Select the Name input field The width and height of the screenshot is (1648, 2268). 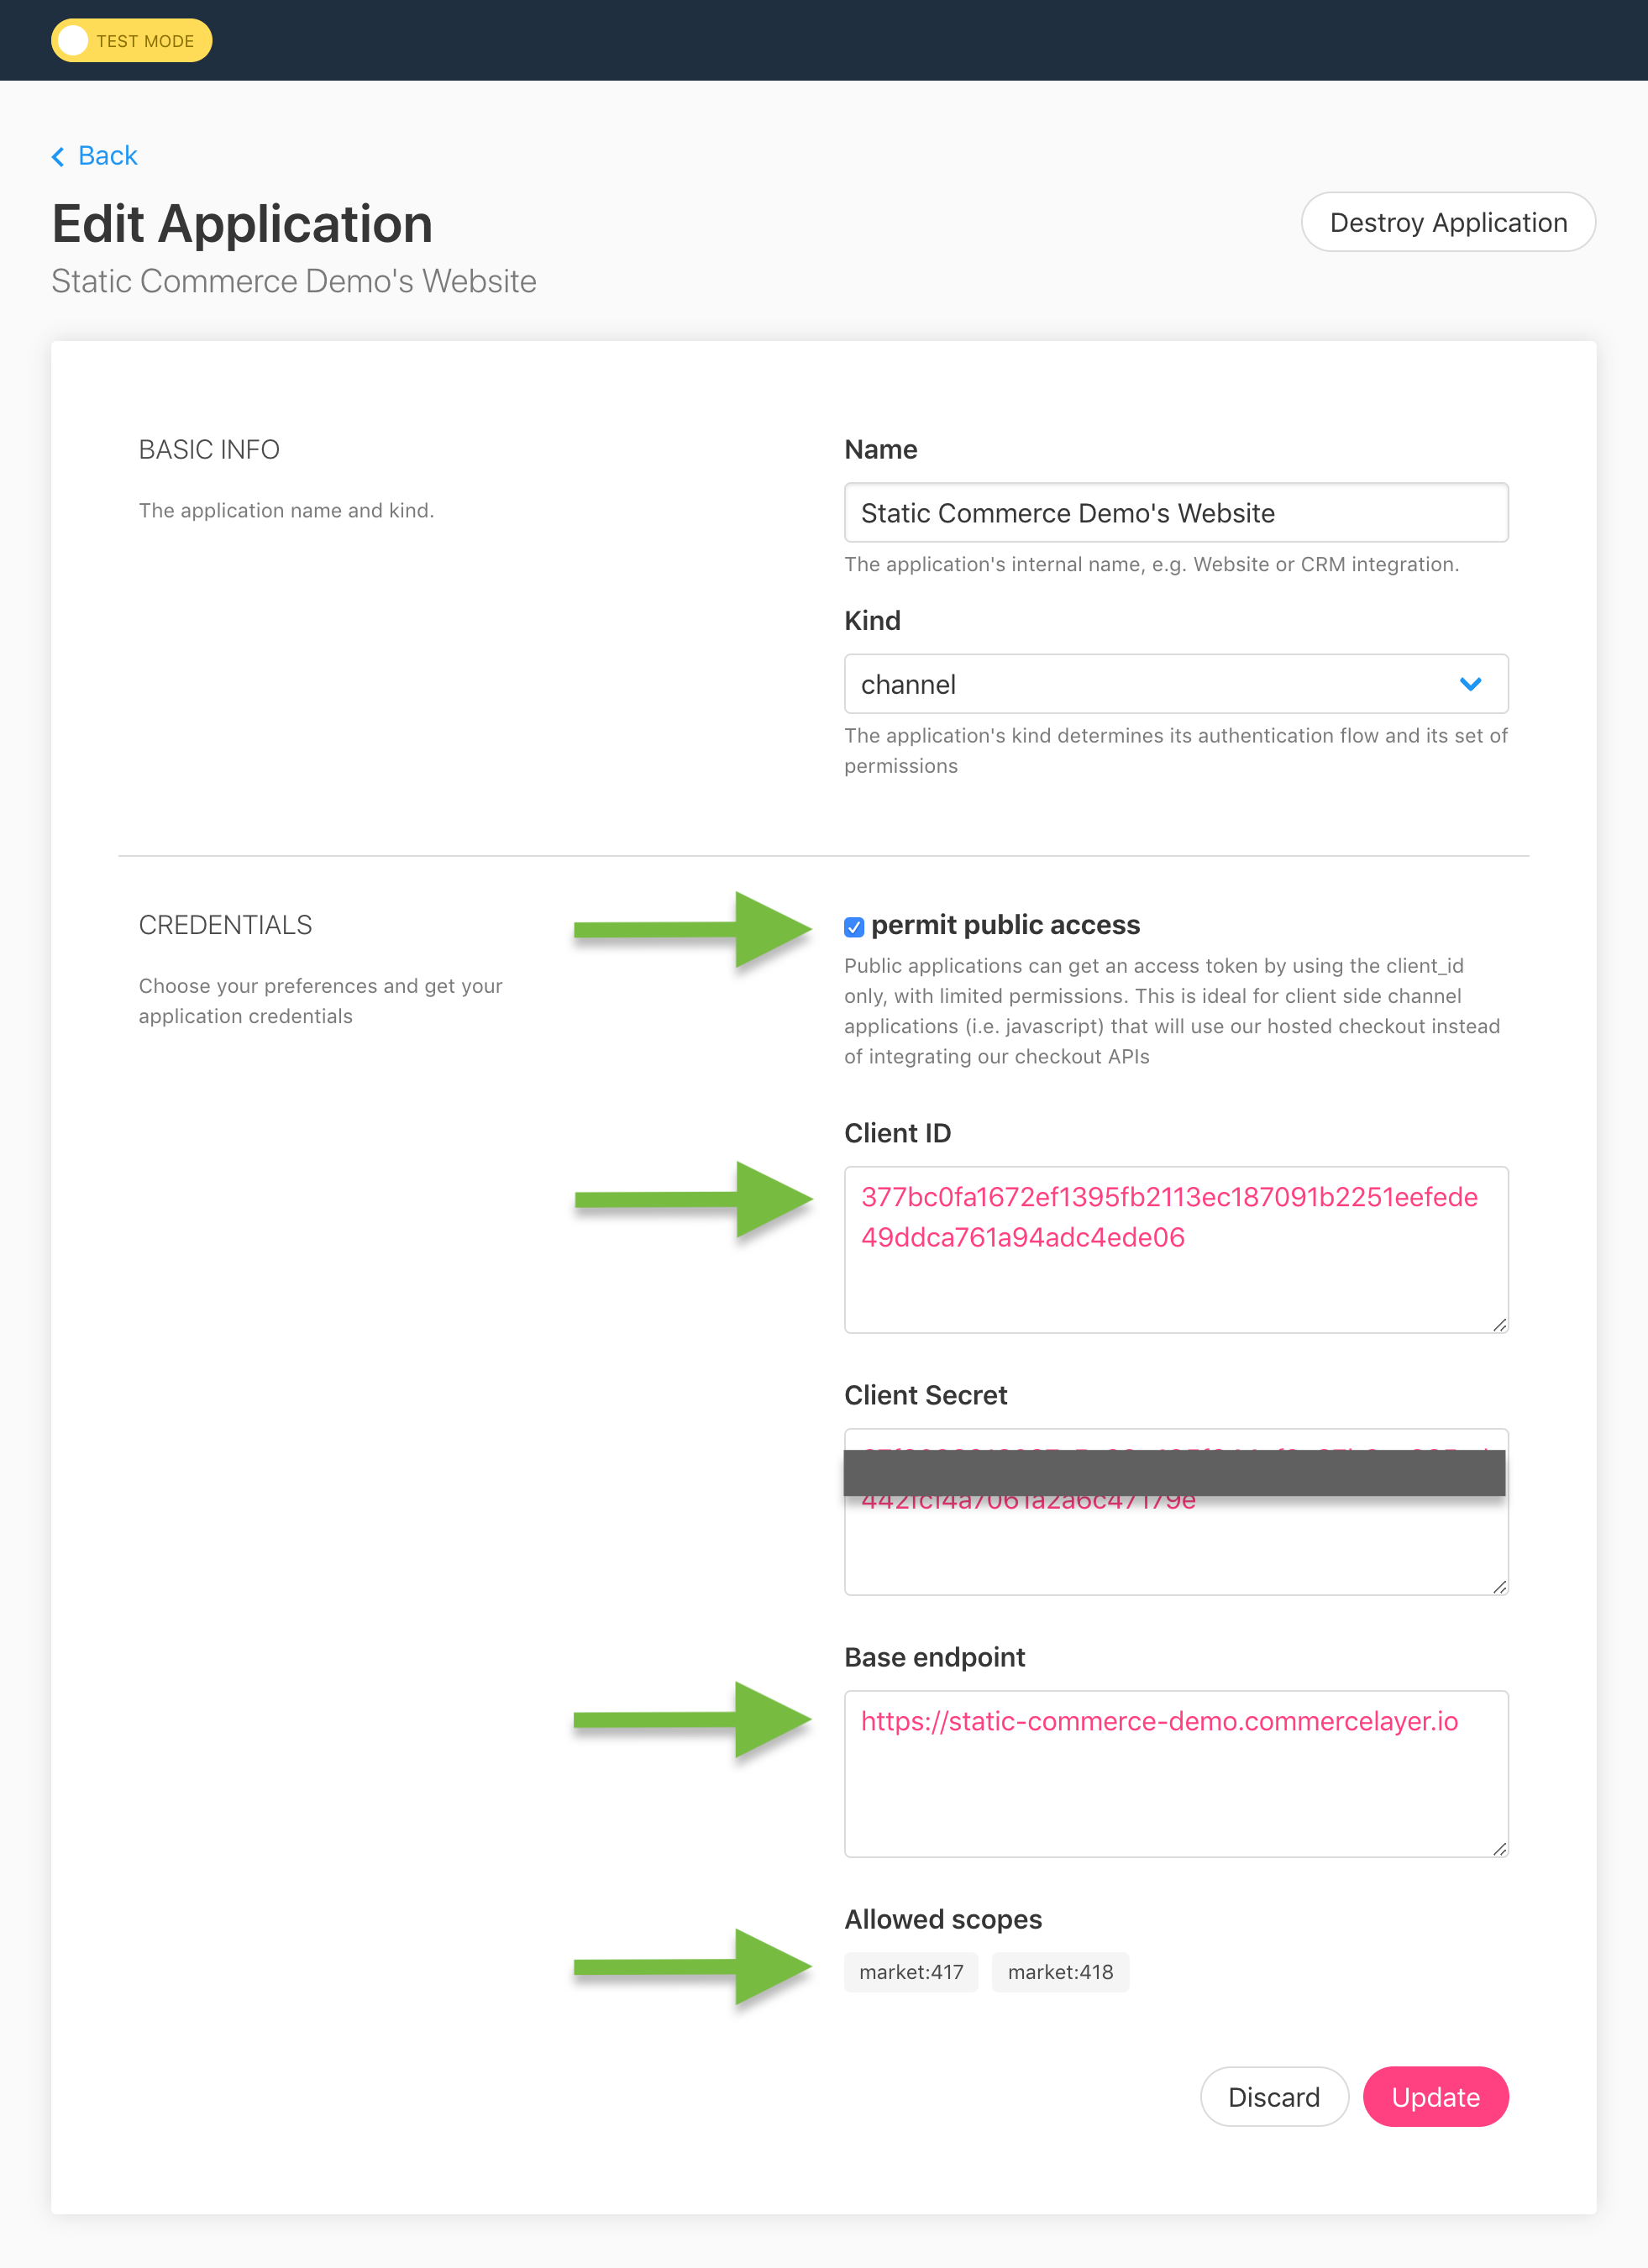pyautogui.click(x=1174, y=512)
